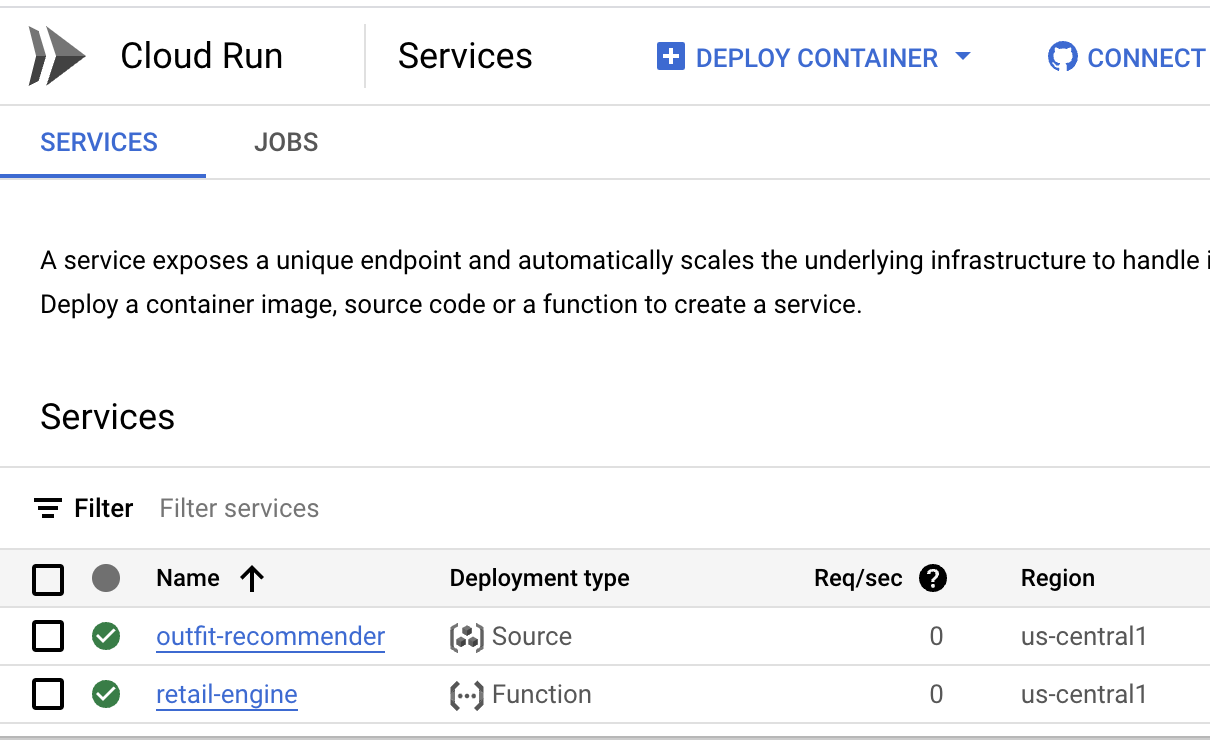Click the plus icon on Deploy Container

coord(670,57)
